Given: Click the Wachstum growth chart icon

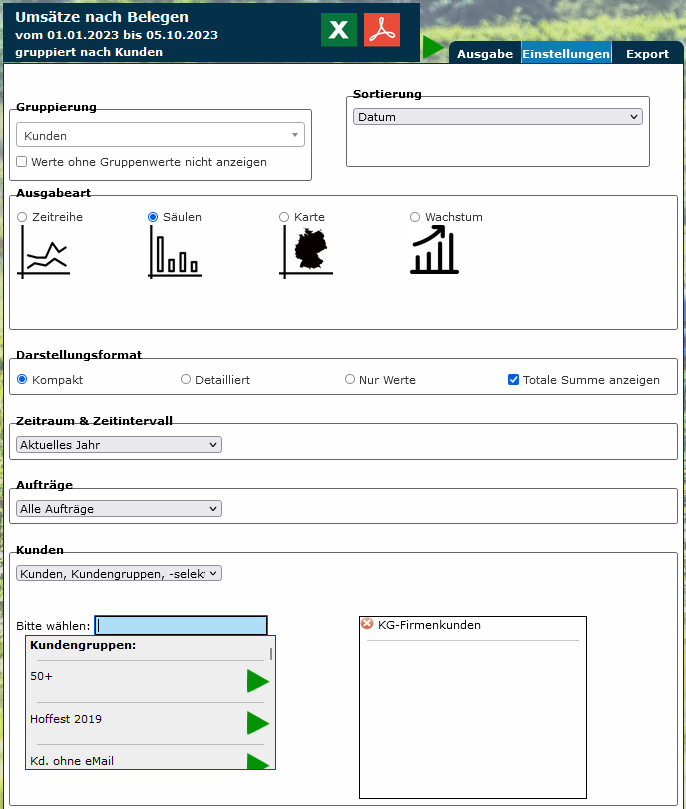Looking at the screenshot, I should (x=434, y=250).
